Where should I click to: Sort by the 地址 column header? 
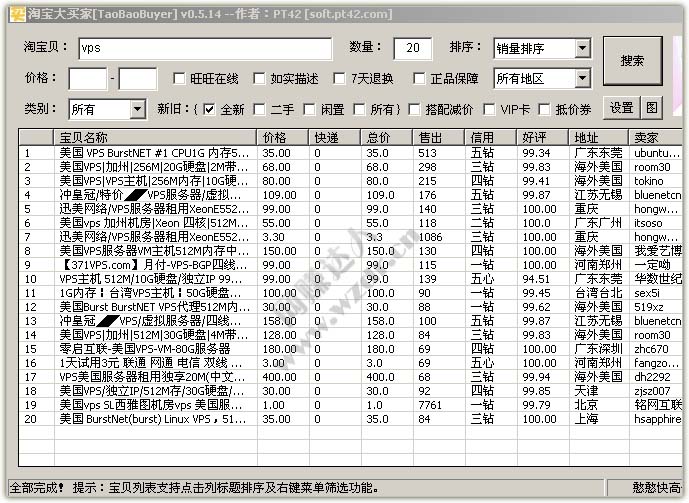pos(599,138)
